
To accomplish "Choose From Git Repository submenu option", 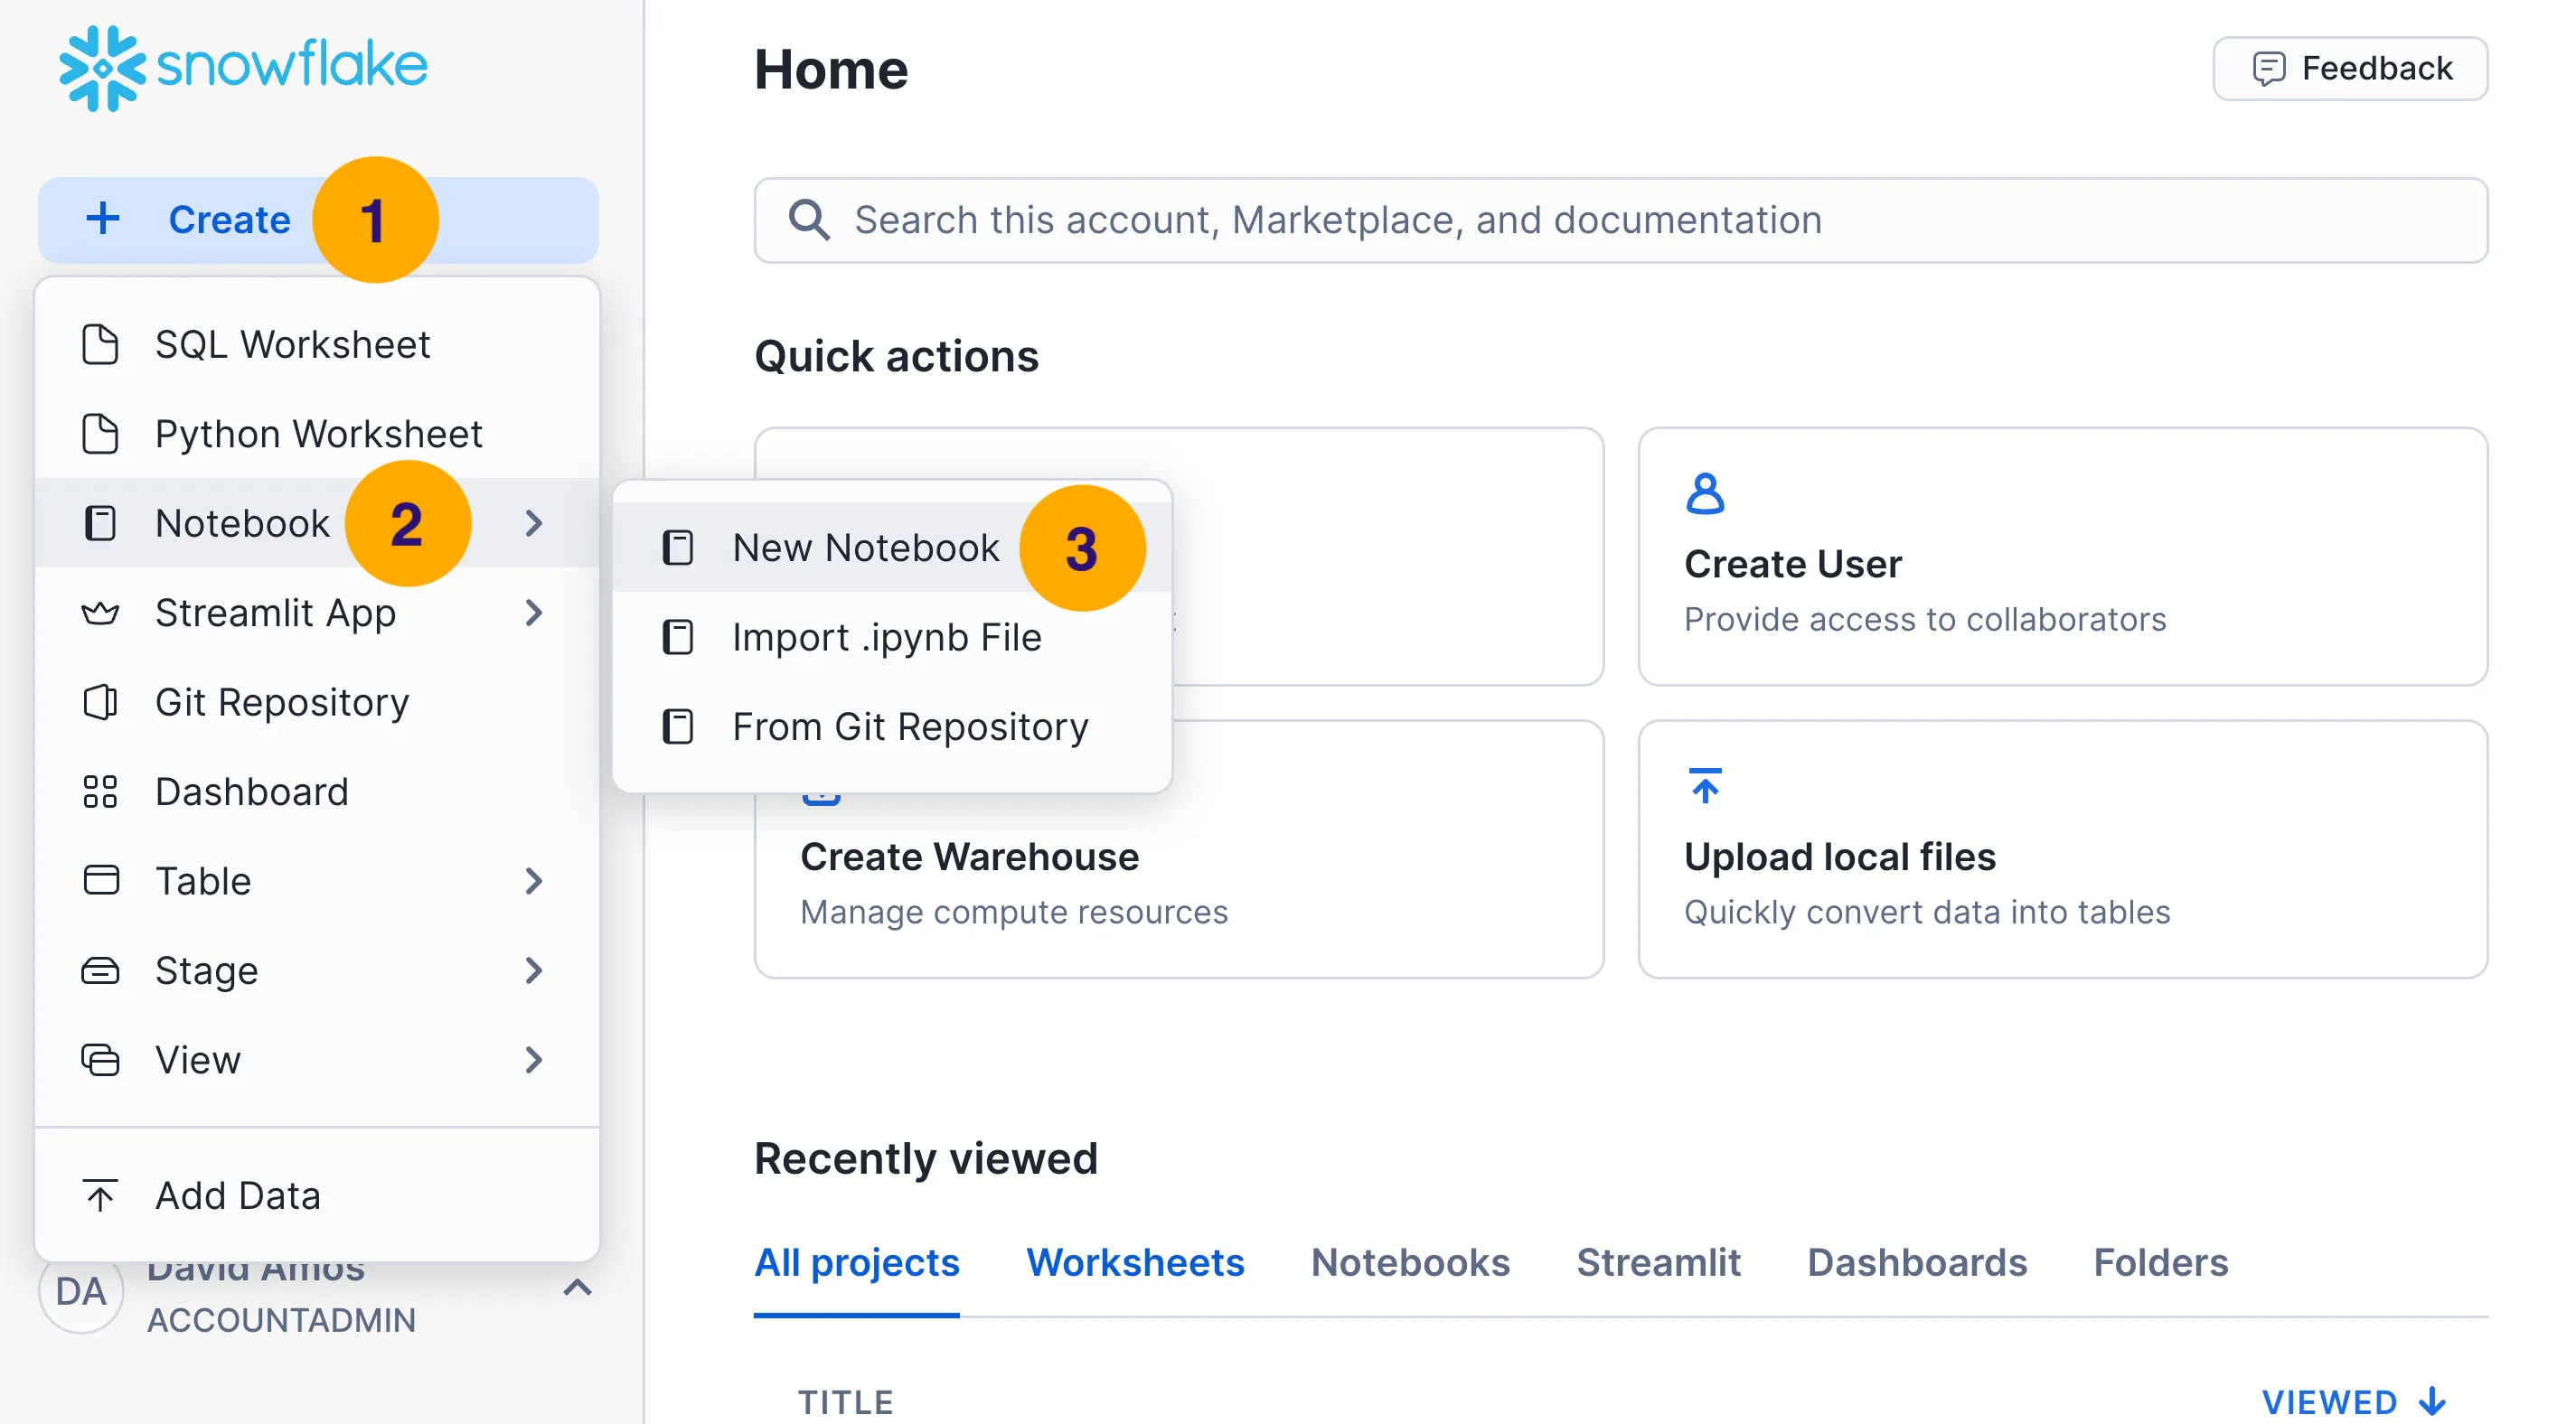I will 891,727.
